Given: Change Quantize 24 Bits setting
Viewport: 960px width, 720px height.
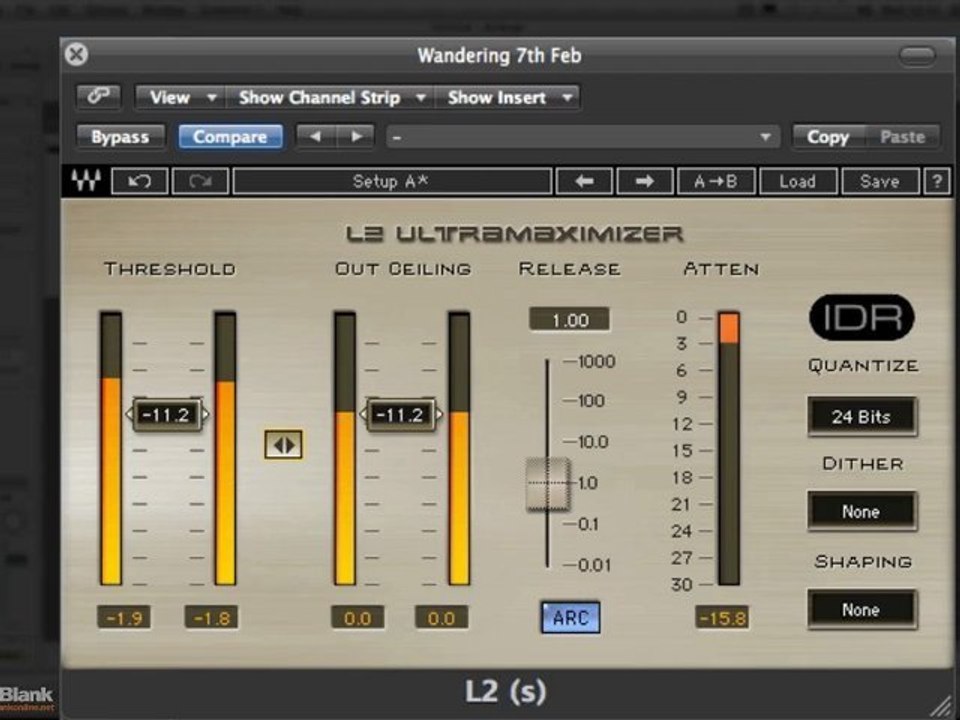Looking at the screenshot, I should click(x=861, y=417).
